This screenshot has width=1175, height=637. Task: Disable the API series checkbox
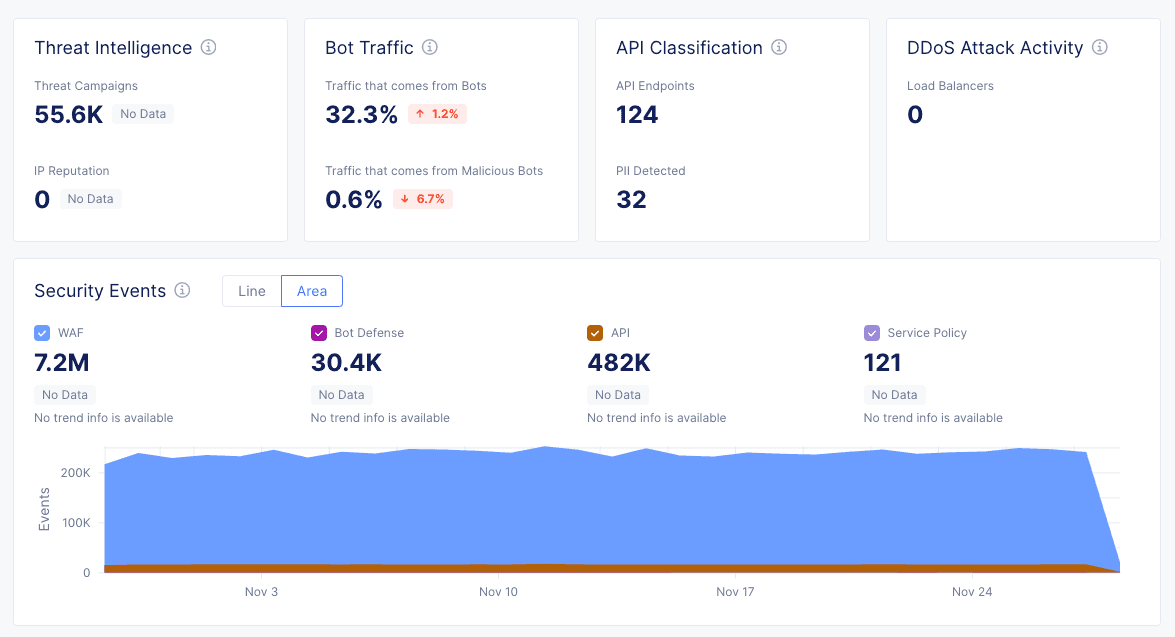point(595,333)
